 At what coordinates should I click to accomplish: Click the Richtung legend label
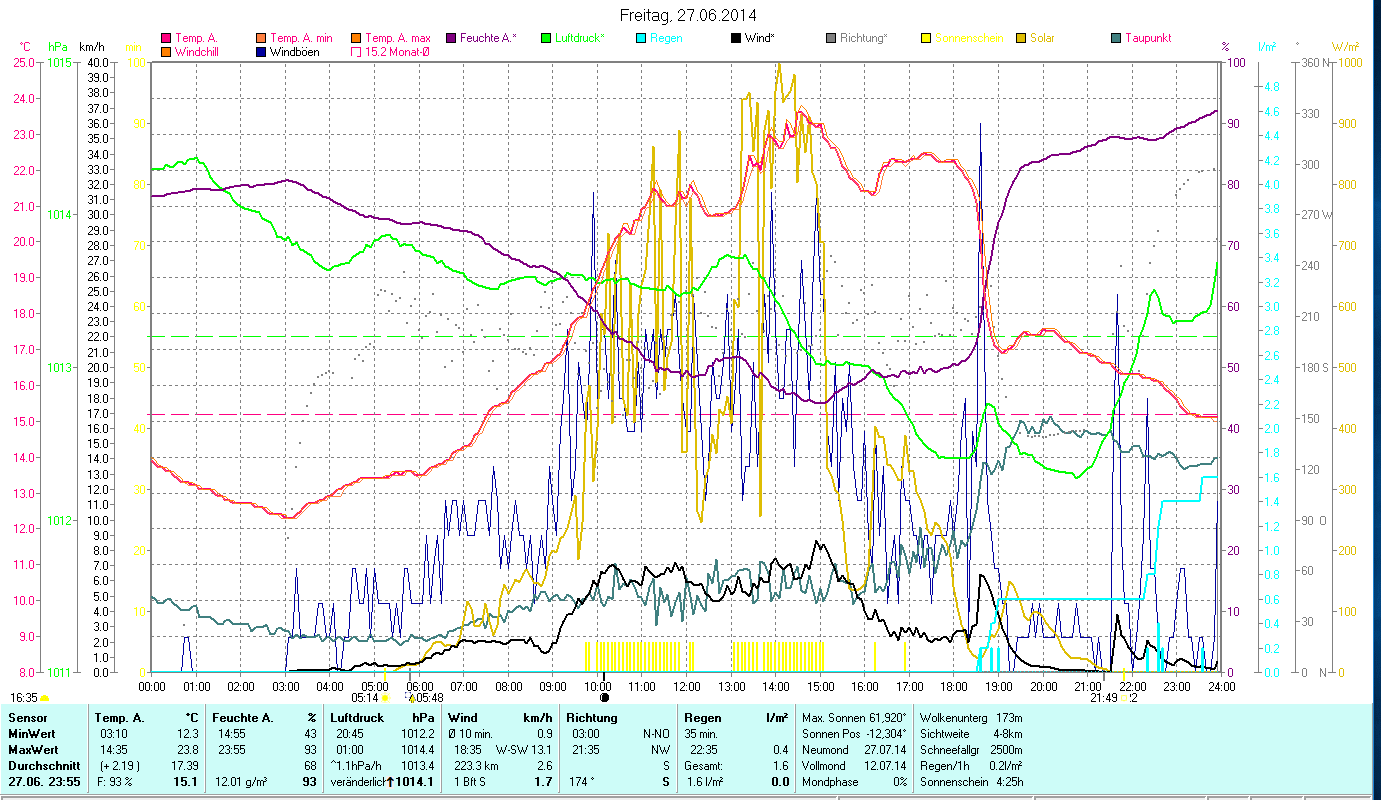point(863,38)
